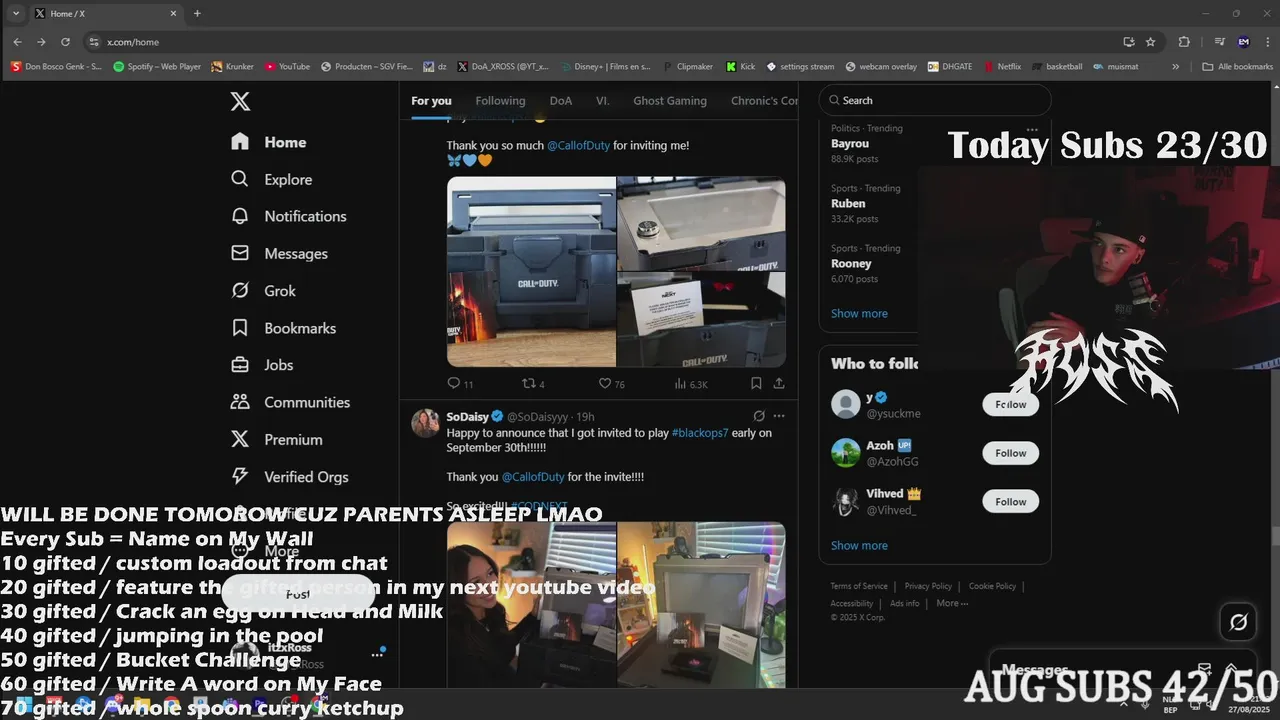Open Jobs briefcase in sidebar
The width and height of the screenshot is (1280, 720).
pyautogui.click(x=240, y=365)
